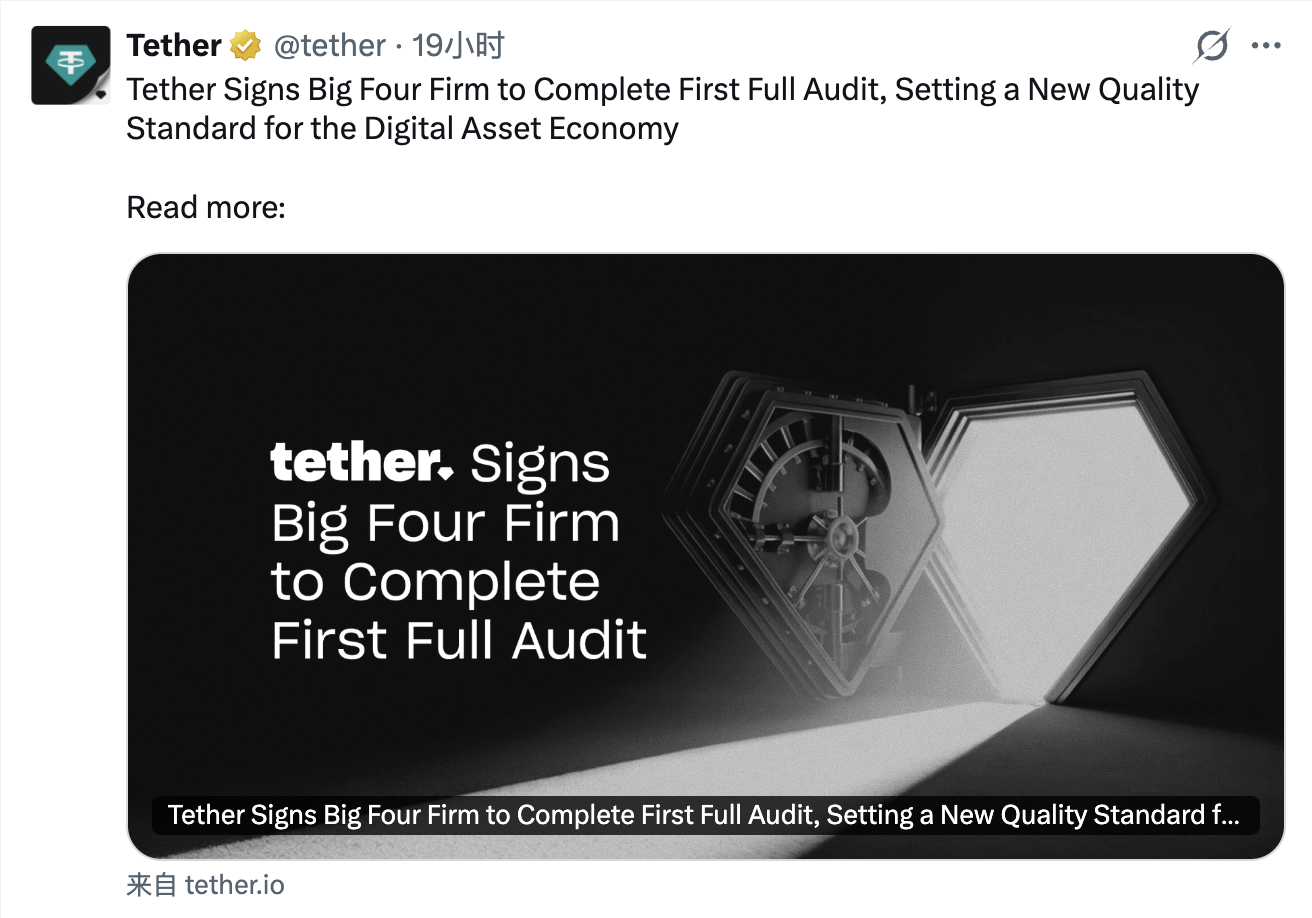Click the Tether display name
The image size is (1312, 918).
click(x=174, y=46)
